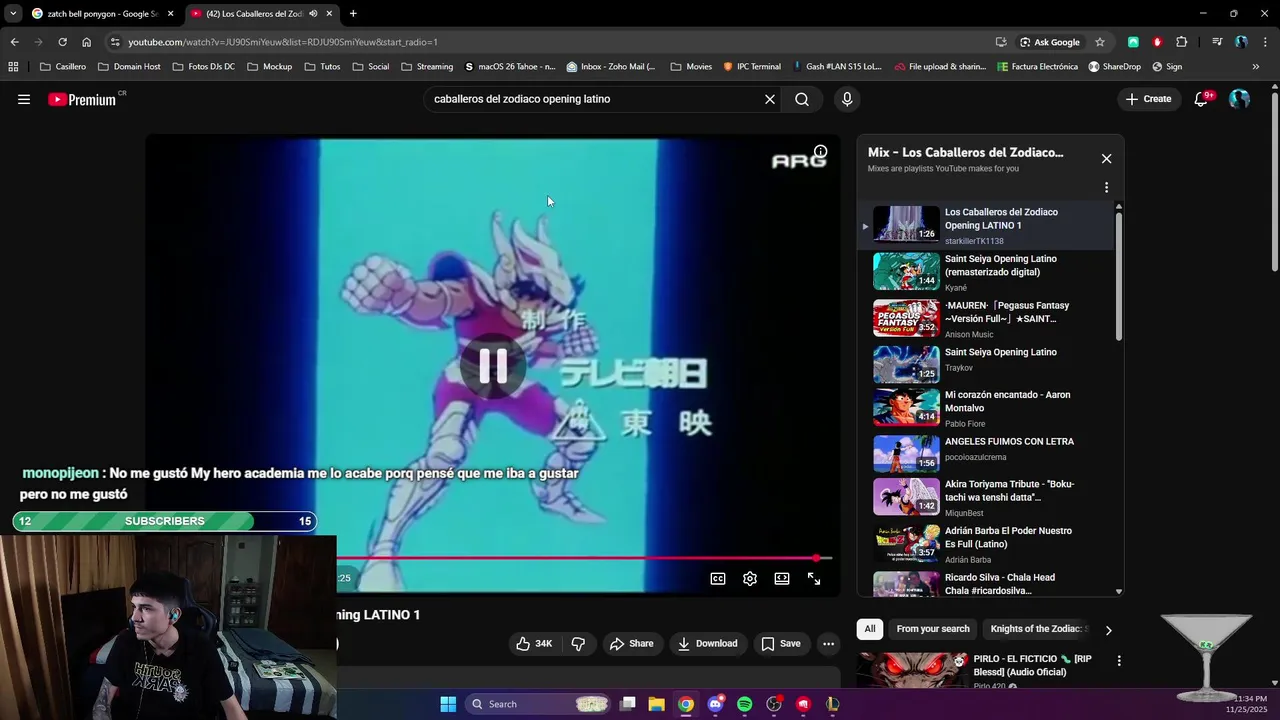This screenshot has height=720, width=1280.
Task: Play Adrián Barba El Poder Nuestro Es Full
Action: (x=986, y=544)
